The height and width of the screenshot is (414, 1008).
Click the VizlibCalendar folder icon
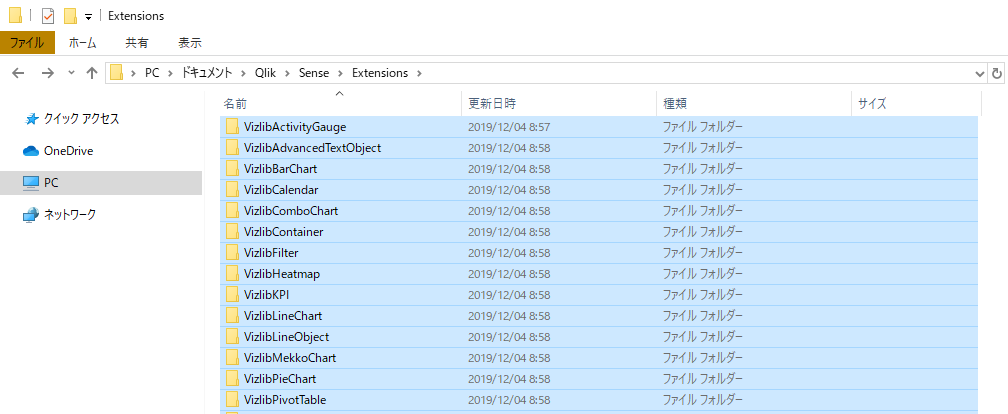232,190
